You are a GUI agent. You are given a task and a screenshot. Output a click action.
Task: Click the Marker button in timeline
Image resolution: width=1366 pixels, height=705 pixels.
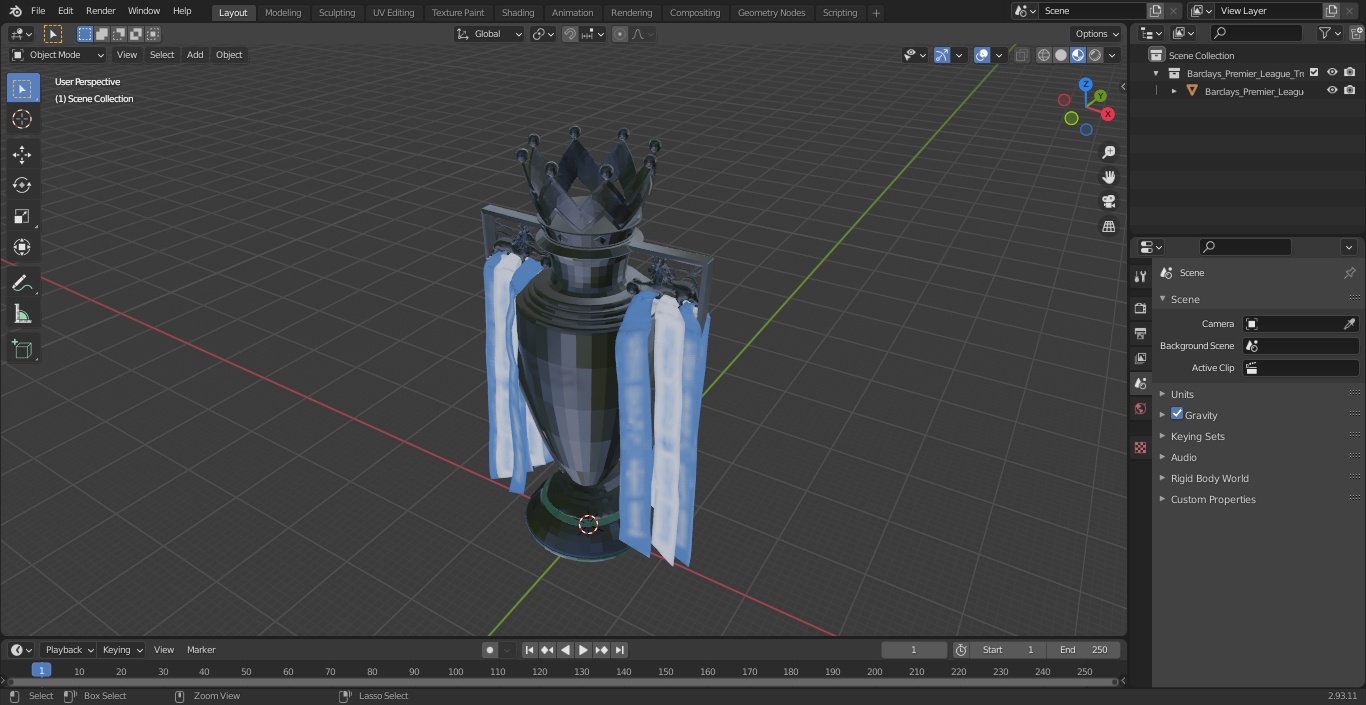(201, 650)
